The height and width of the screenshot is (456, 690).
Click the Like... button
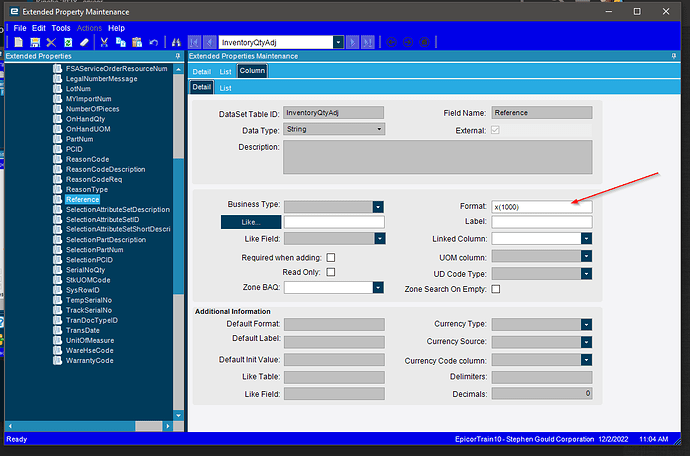(251, 222)
